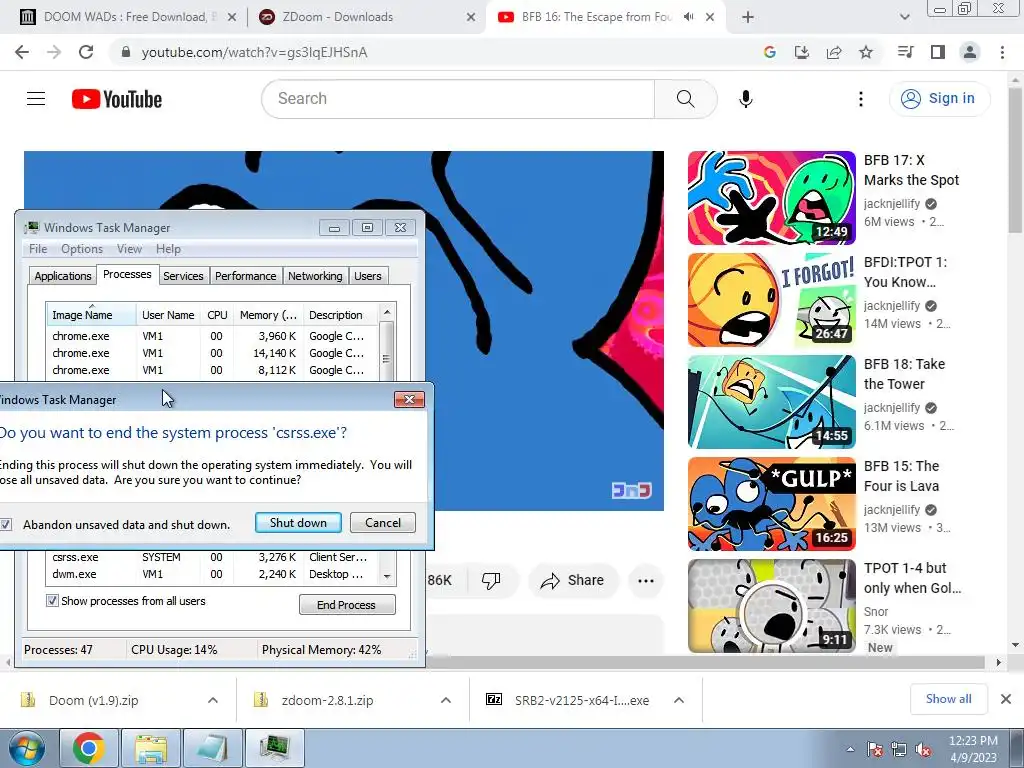
Task: Mute the BFB 16 tab audio icon
Action: [x=688, y=17]
